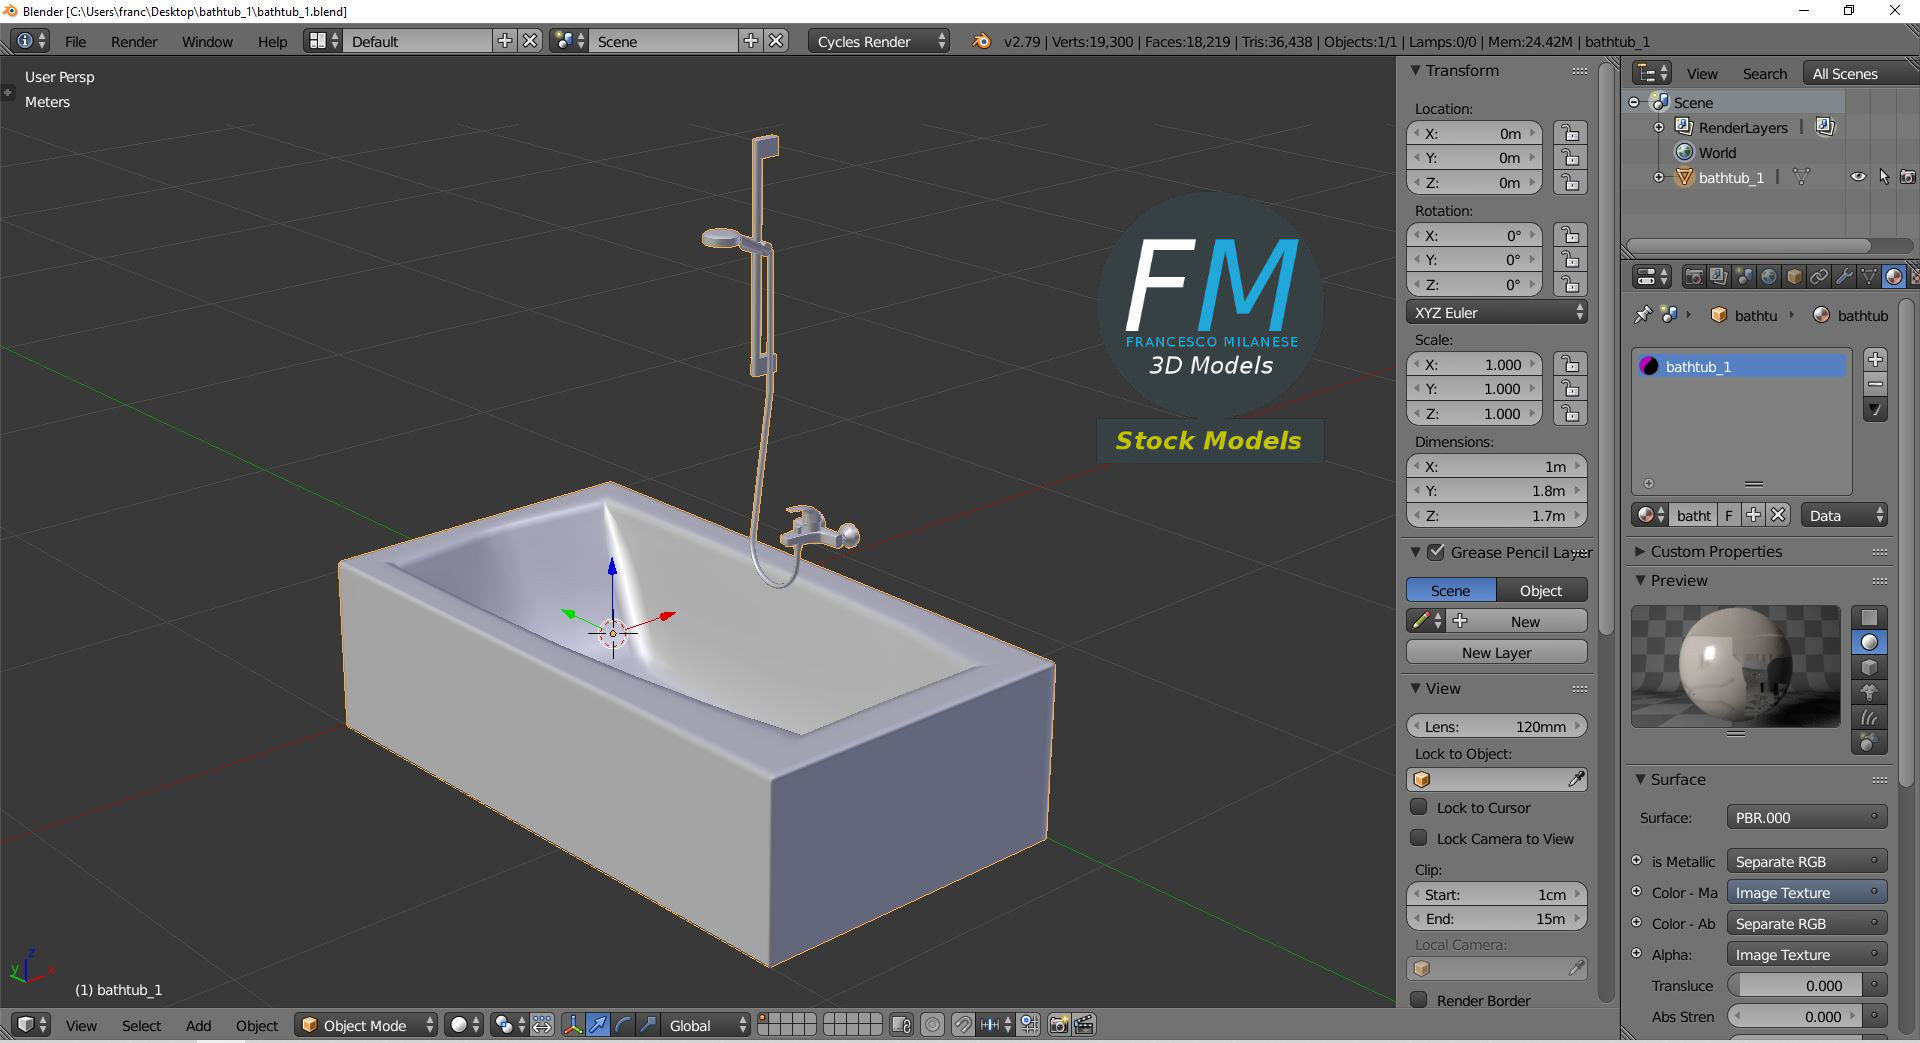Open the File menu
This screenshot has height=1043, width=1920.
(75, 41)
